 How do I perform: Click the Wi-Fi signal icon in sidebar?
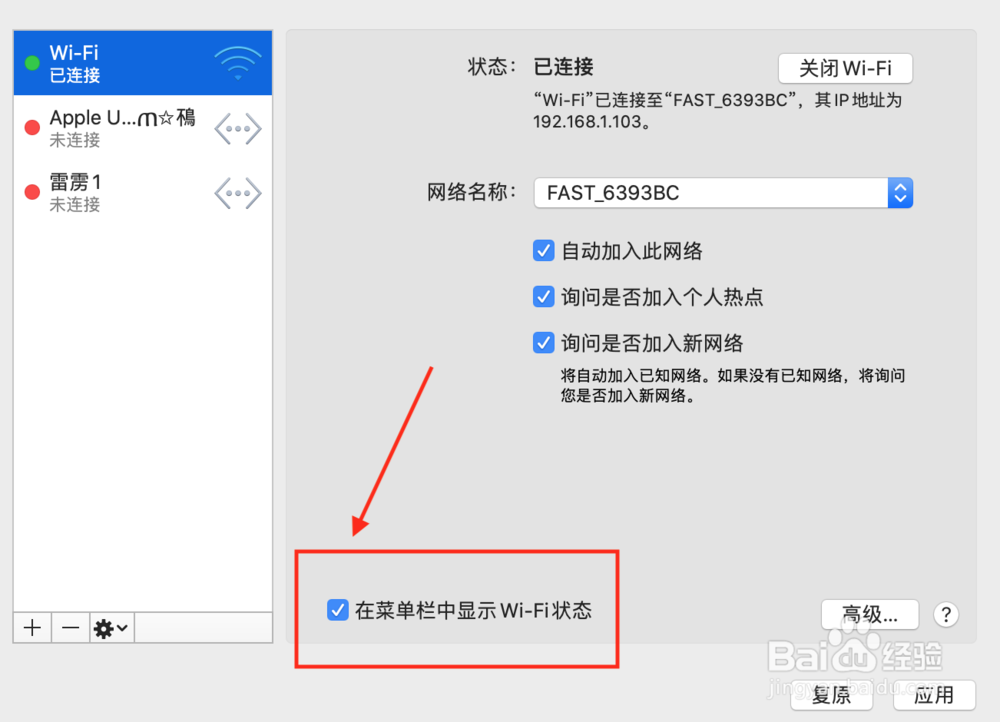click(238, 63)
